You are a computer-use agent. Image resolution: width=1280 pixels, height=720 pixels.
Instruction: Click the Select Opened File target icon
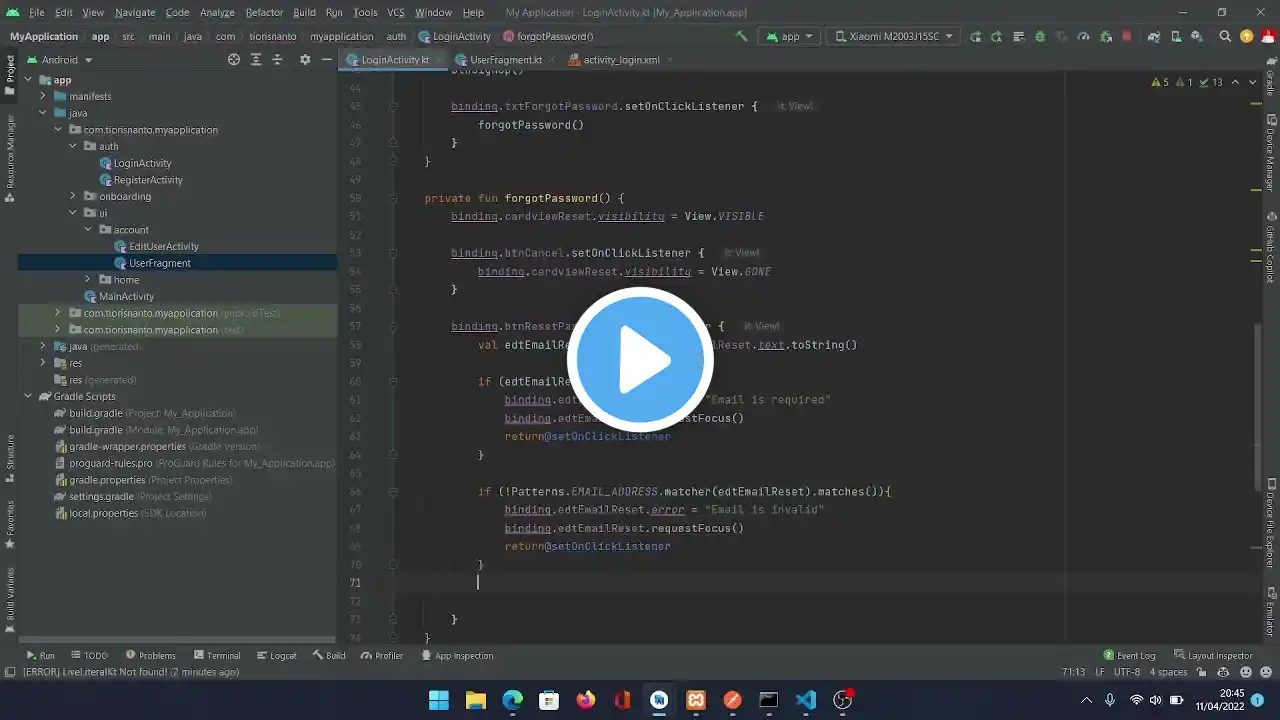pyautogui.click(x=234, y=60)
